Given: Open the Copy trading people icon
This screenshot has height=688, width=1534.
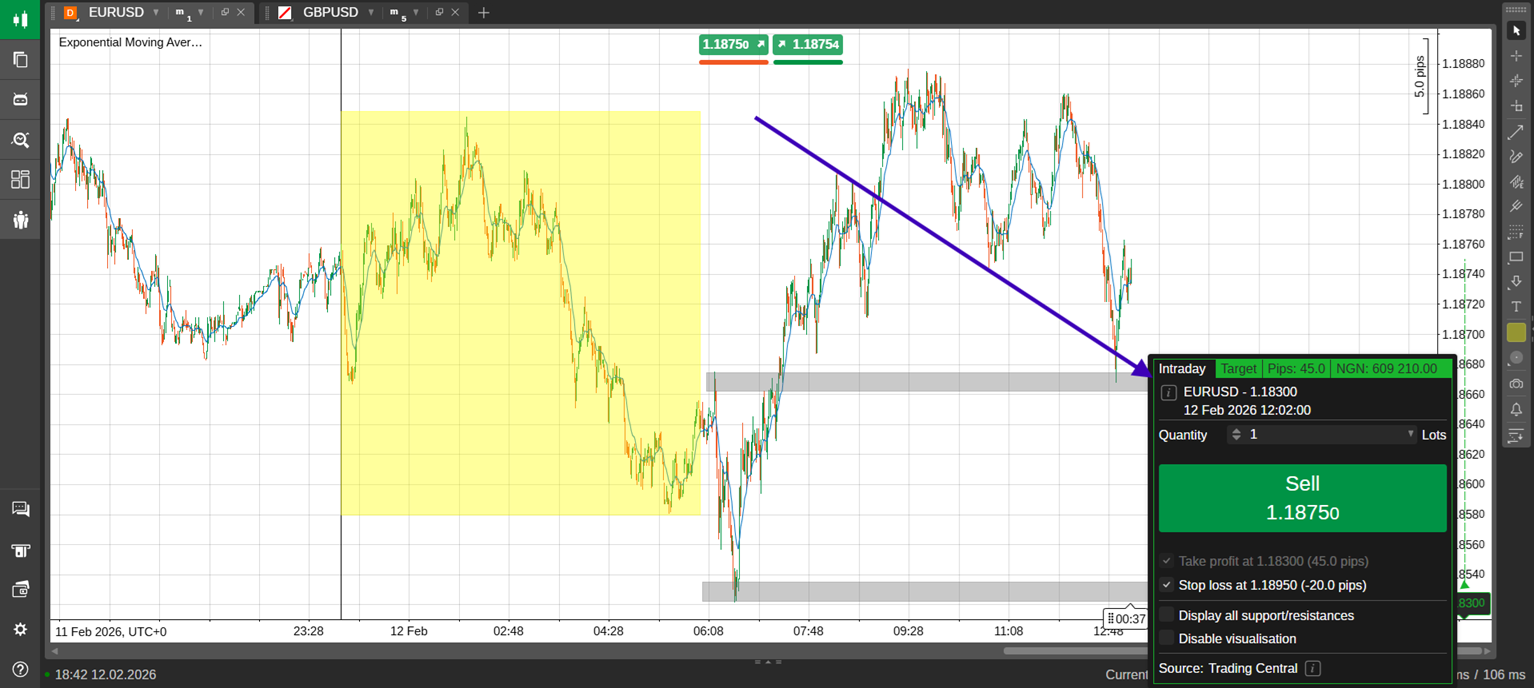Looking at the screenshot, I should [20, 220].
